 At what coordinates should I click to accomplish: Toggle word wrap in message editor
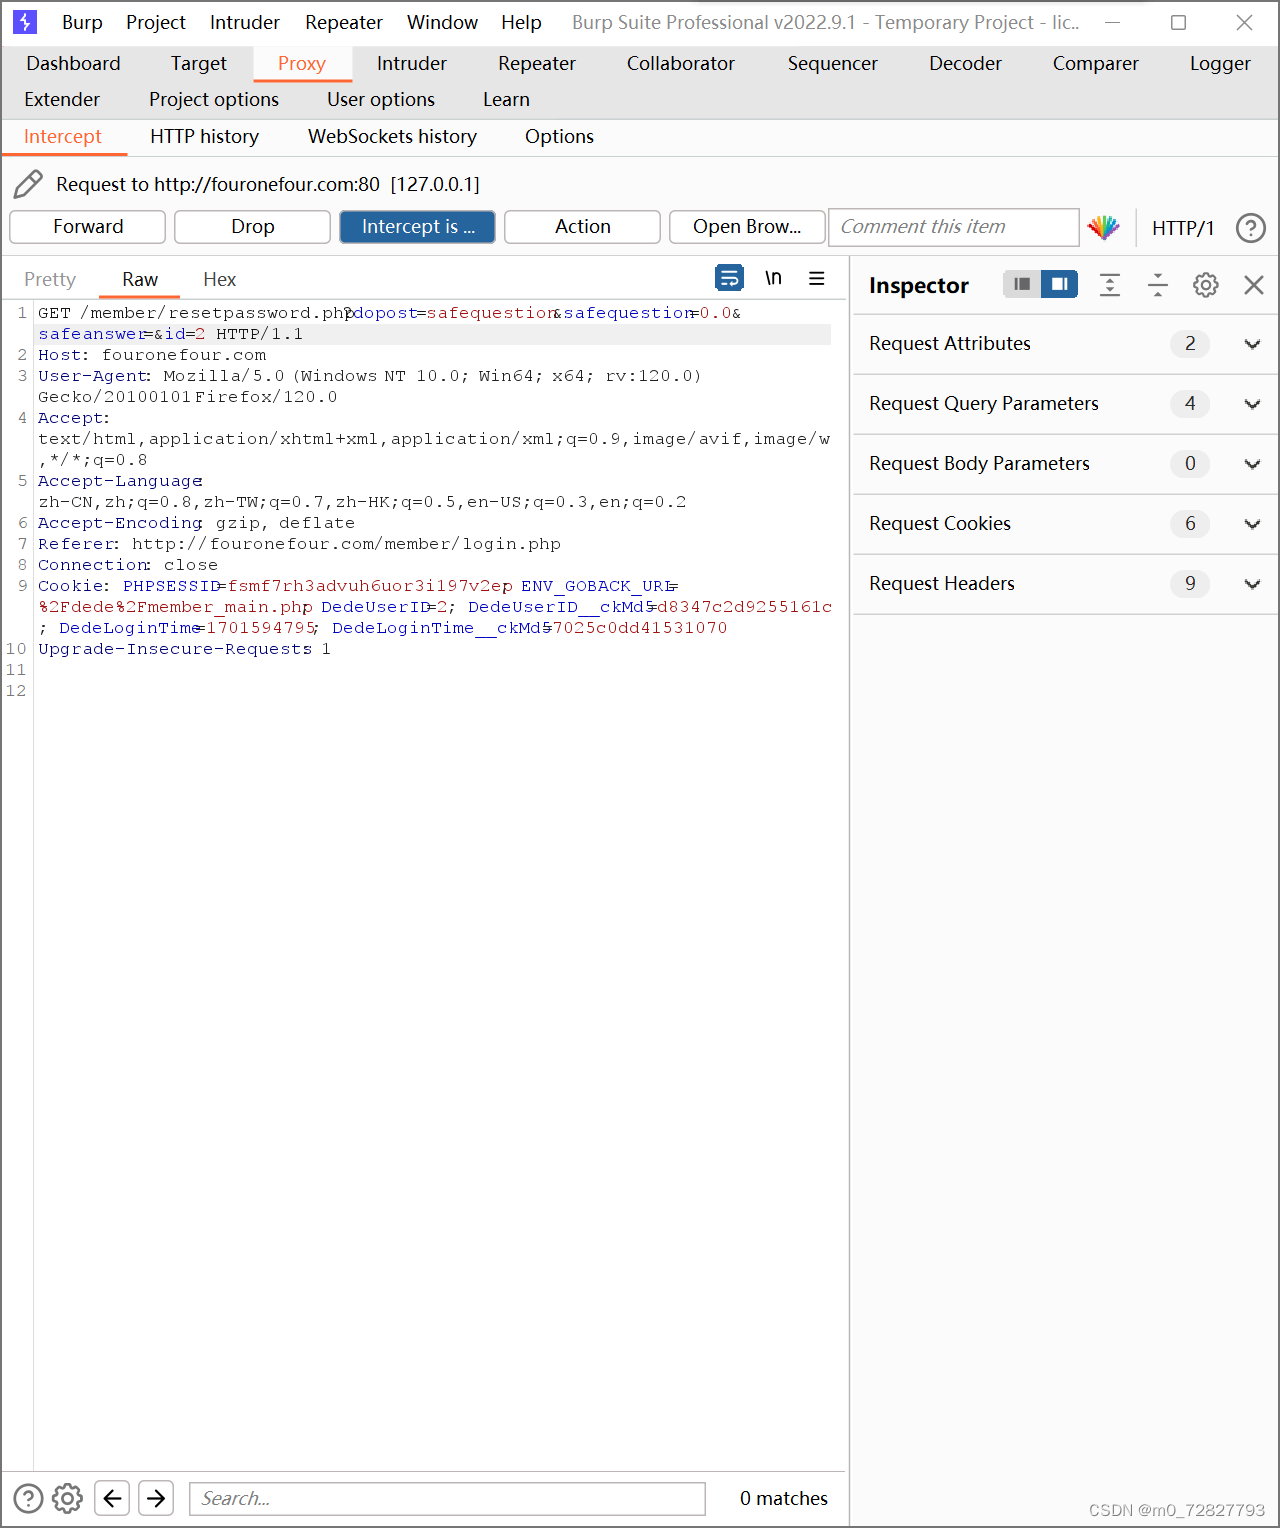pos(730,278)
